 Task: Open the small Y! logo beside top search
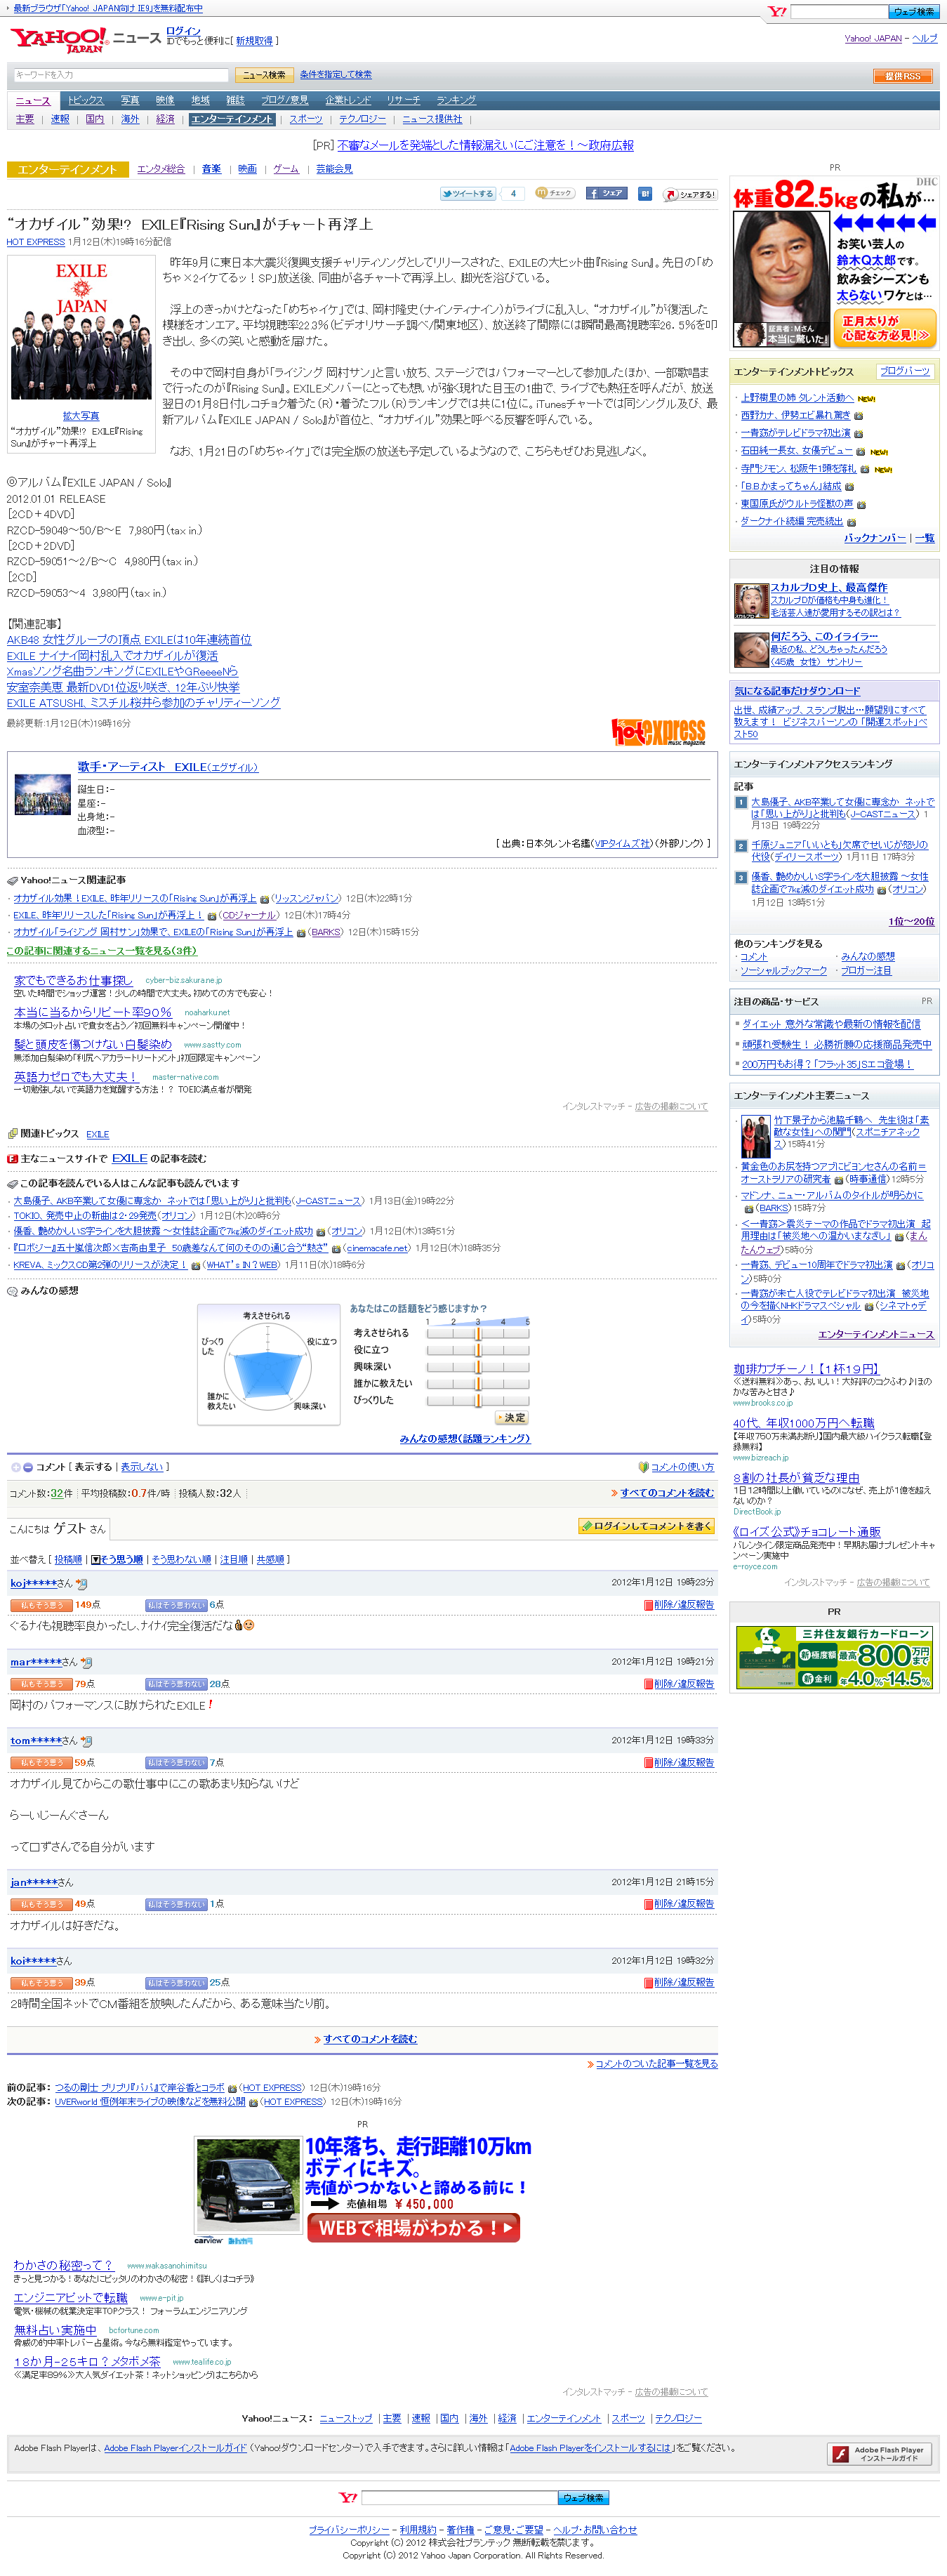coord(776,12)
